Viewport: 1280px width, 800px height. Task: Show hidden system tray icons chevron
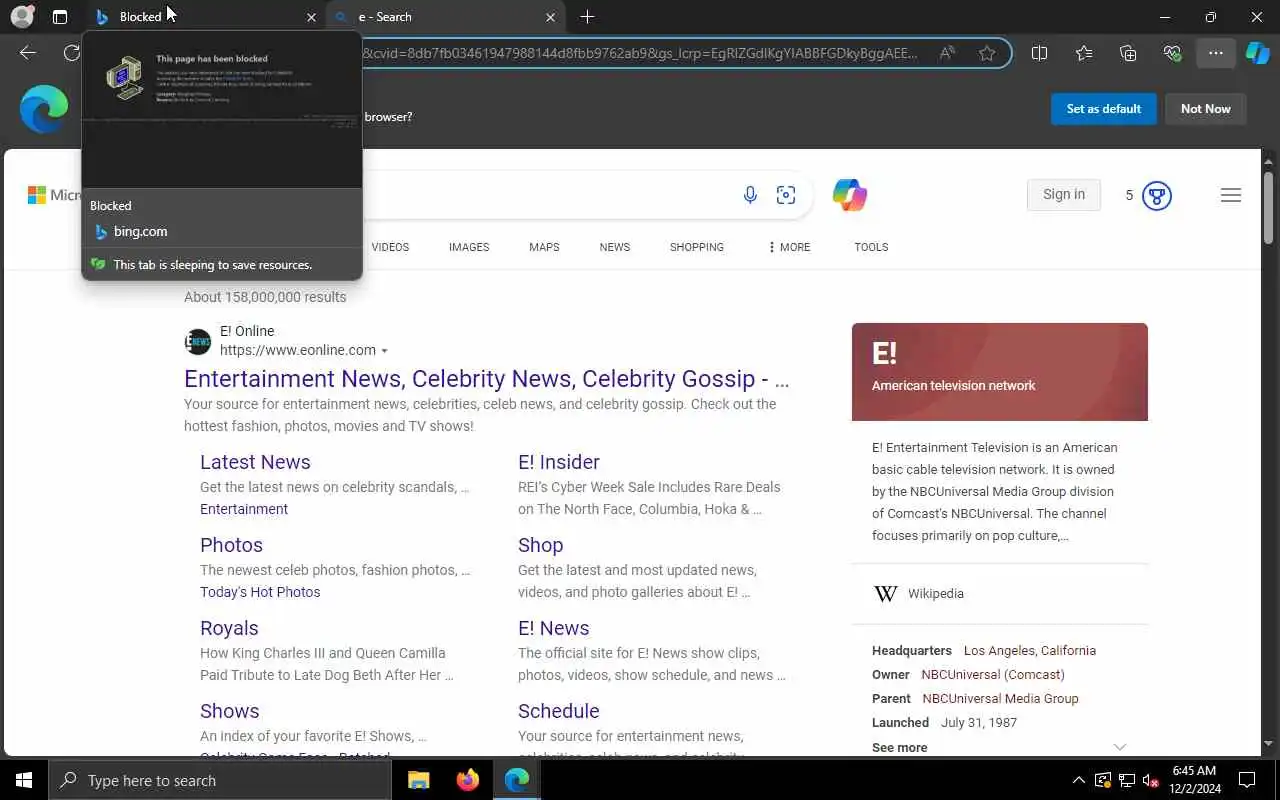1078,780
